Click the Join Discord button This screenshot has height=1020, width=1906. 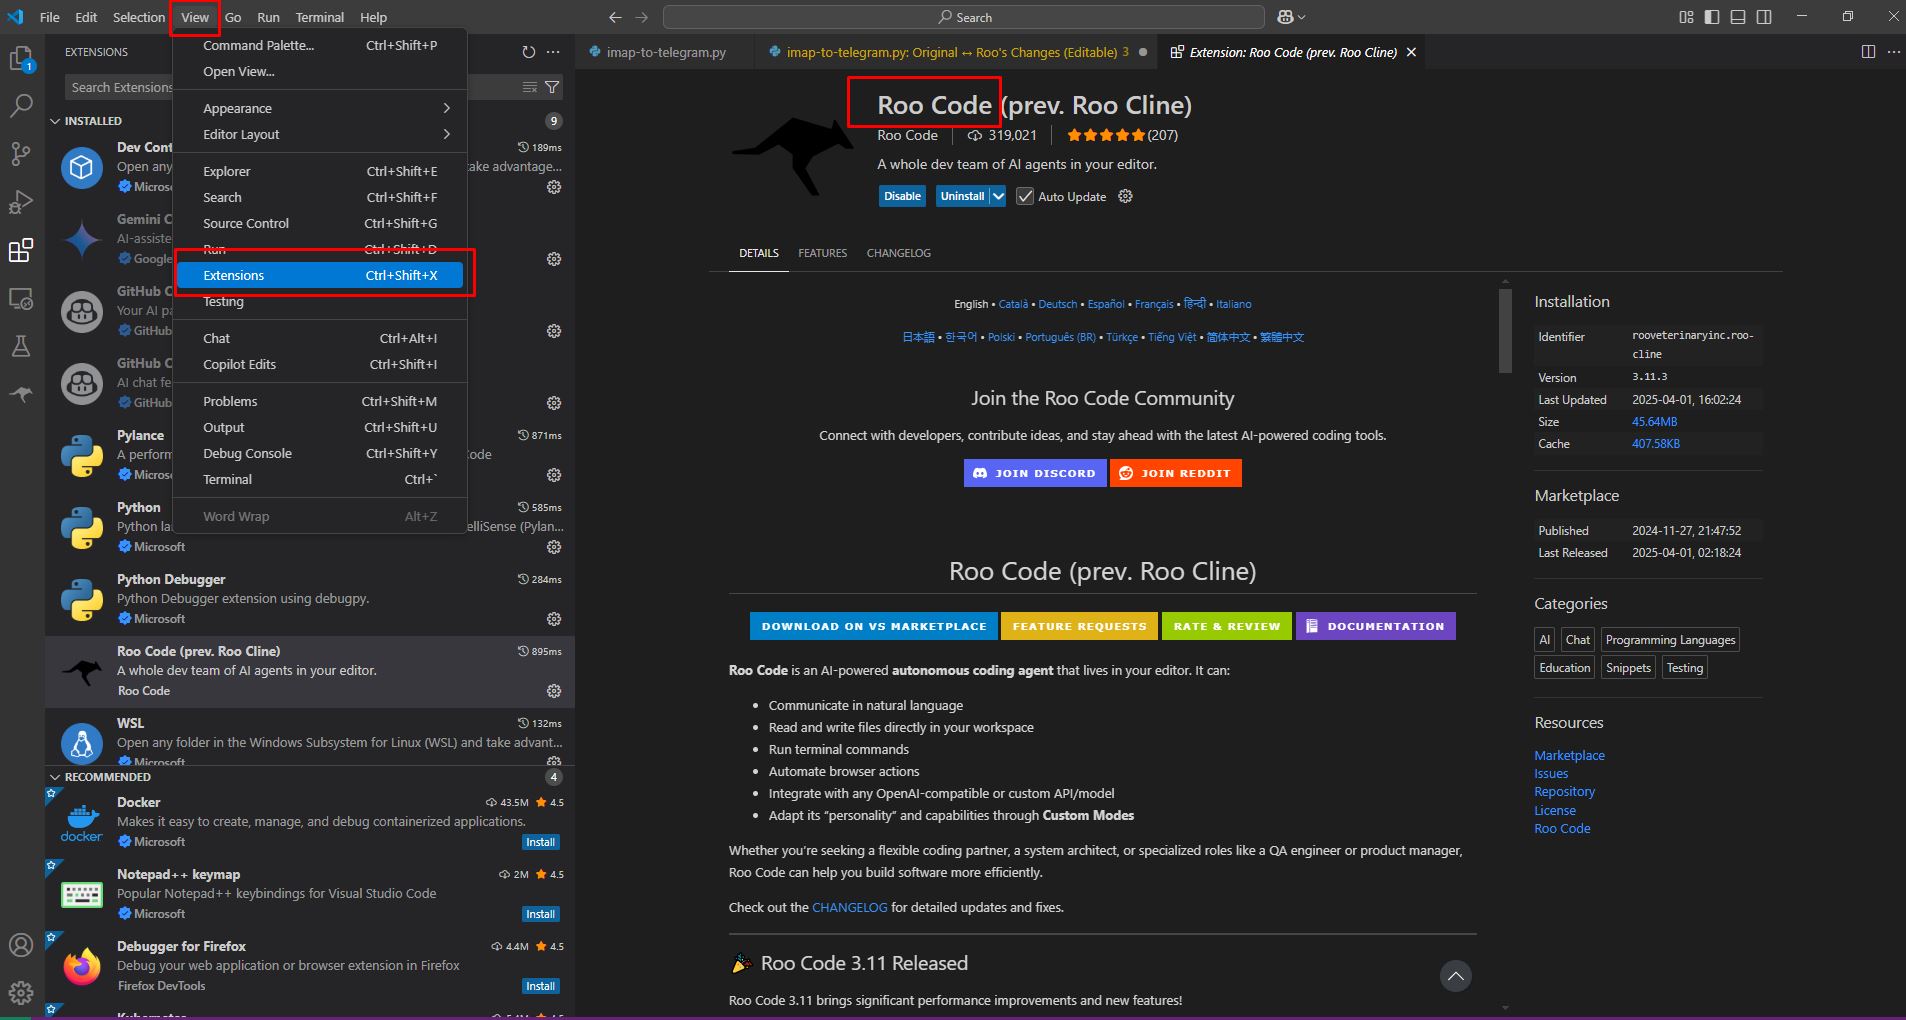click(x=1035, y=473)
